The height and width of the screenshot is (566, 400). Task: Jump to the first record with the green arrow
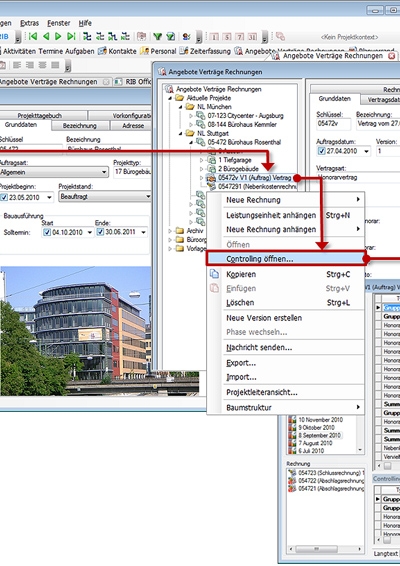click(33, 36)
